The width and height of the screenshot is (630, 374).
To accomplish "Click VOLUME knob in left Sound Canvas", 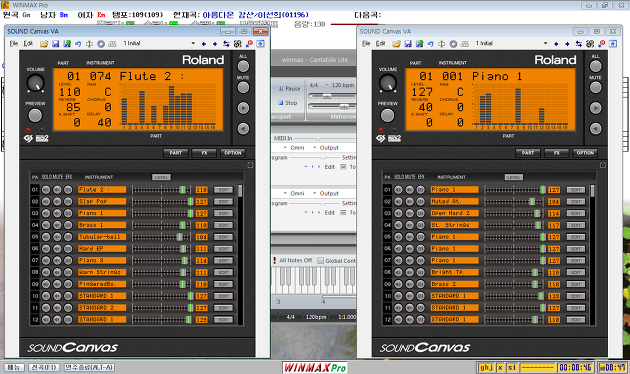I will click(35, 83).
